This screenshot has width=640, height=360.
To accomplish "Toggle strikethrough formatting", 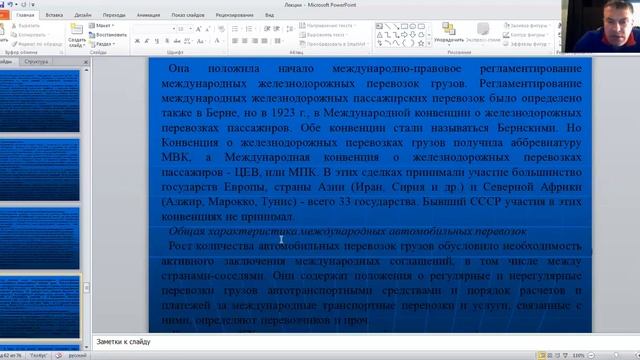I will click(x=177, y=41).
